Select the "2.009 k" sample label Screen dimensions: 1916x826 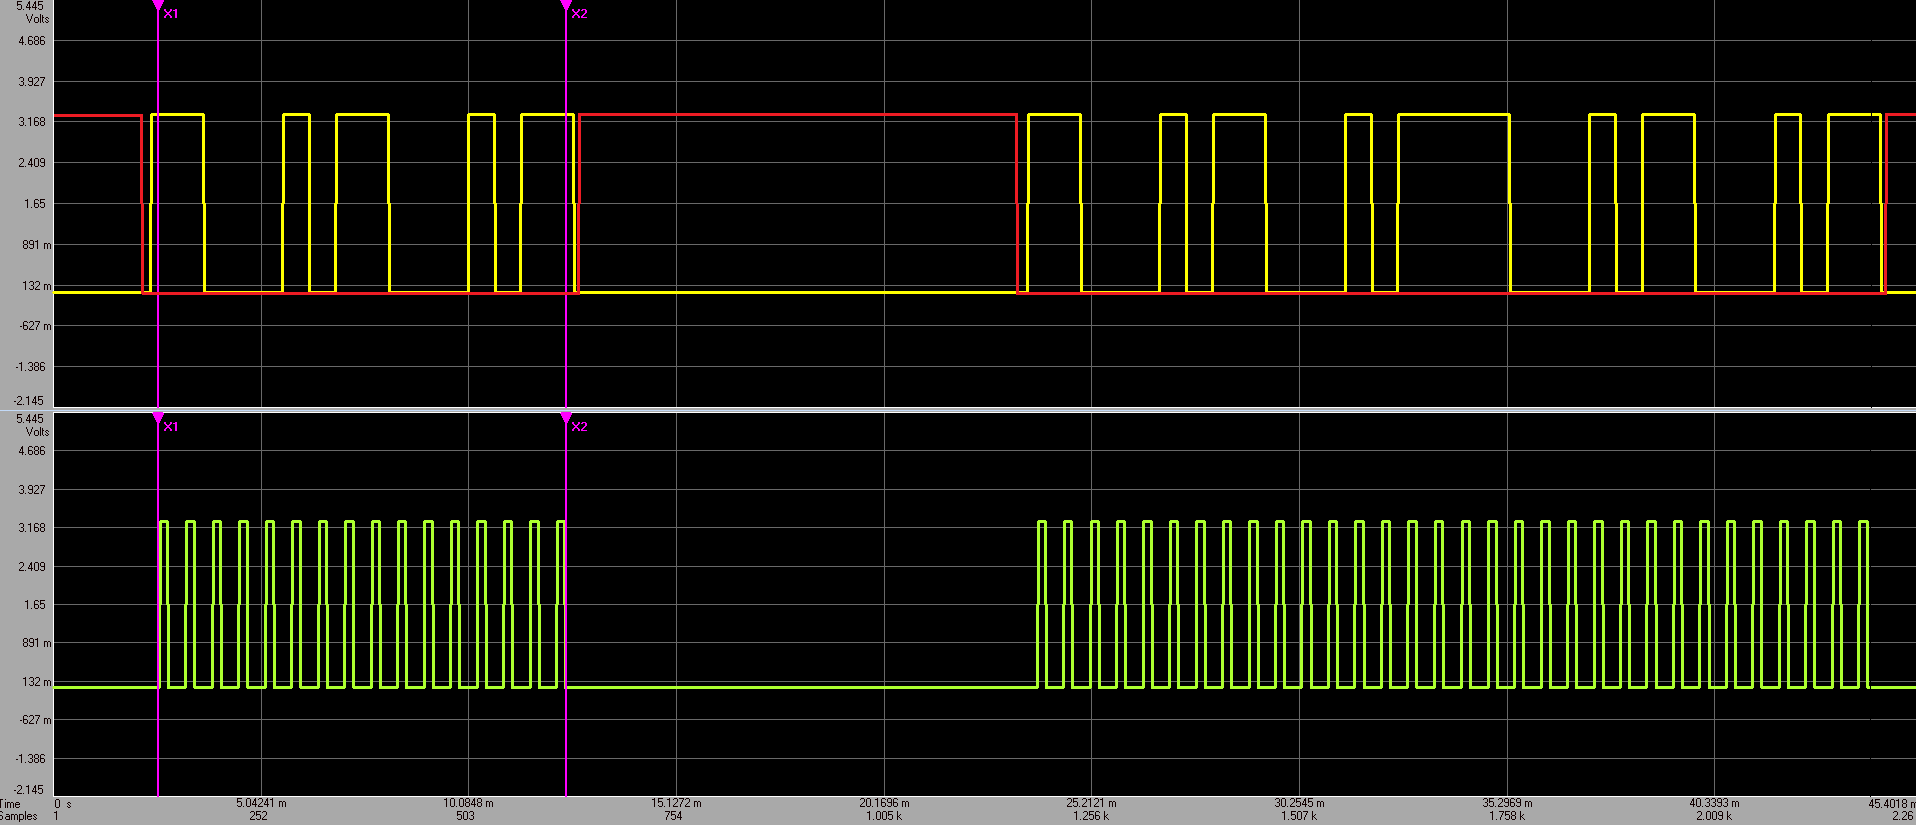(1714, 816)
